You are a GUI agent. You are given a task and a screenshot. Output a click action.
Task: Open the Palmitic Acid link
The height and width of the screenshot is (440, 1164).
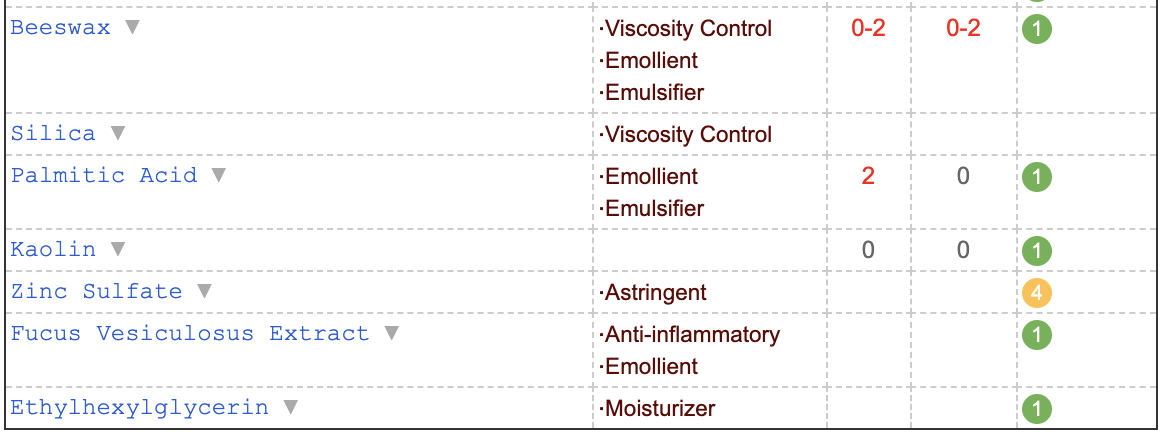tap(104, 175)
